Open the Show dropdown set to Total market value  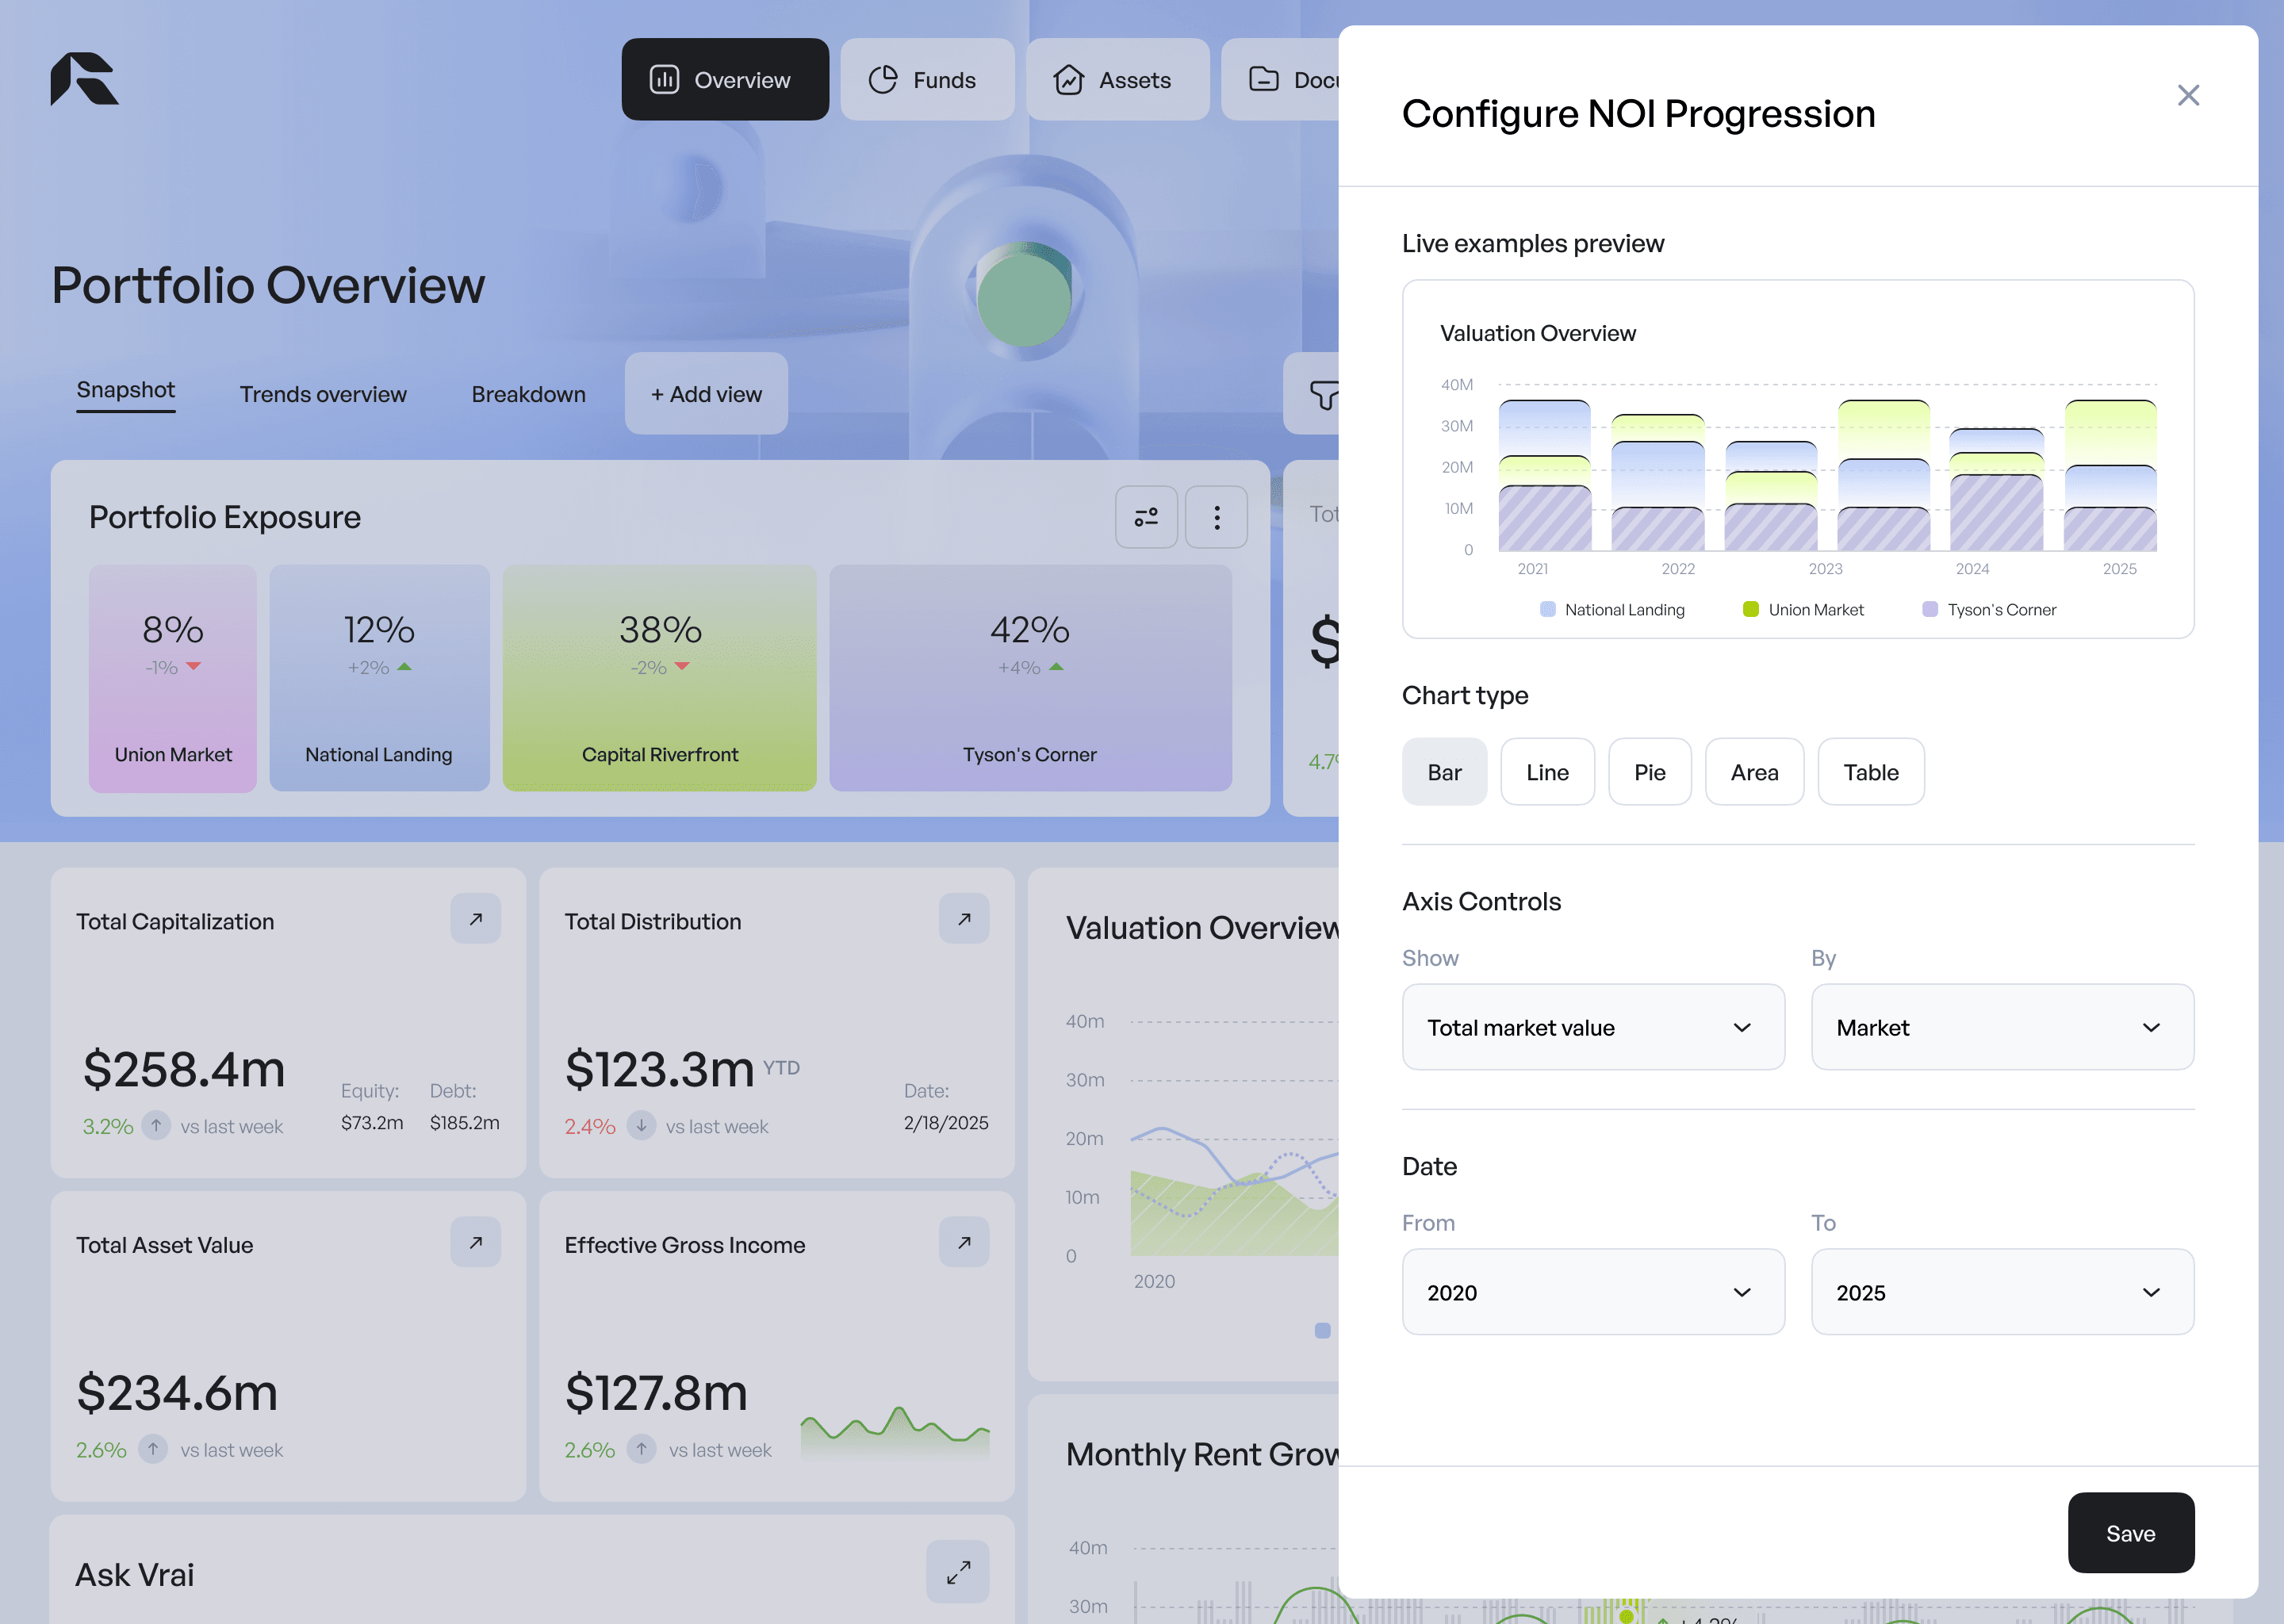(1593, 1027)
